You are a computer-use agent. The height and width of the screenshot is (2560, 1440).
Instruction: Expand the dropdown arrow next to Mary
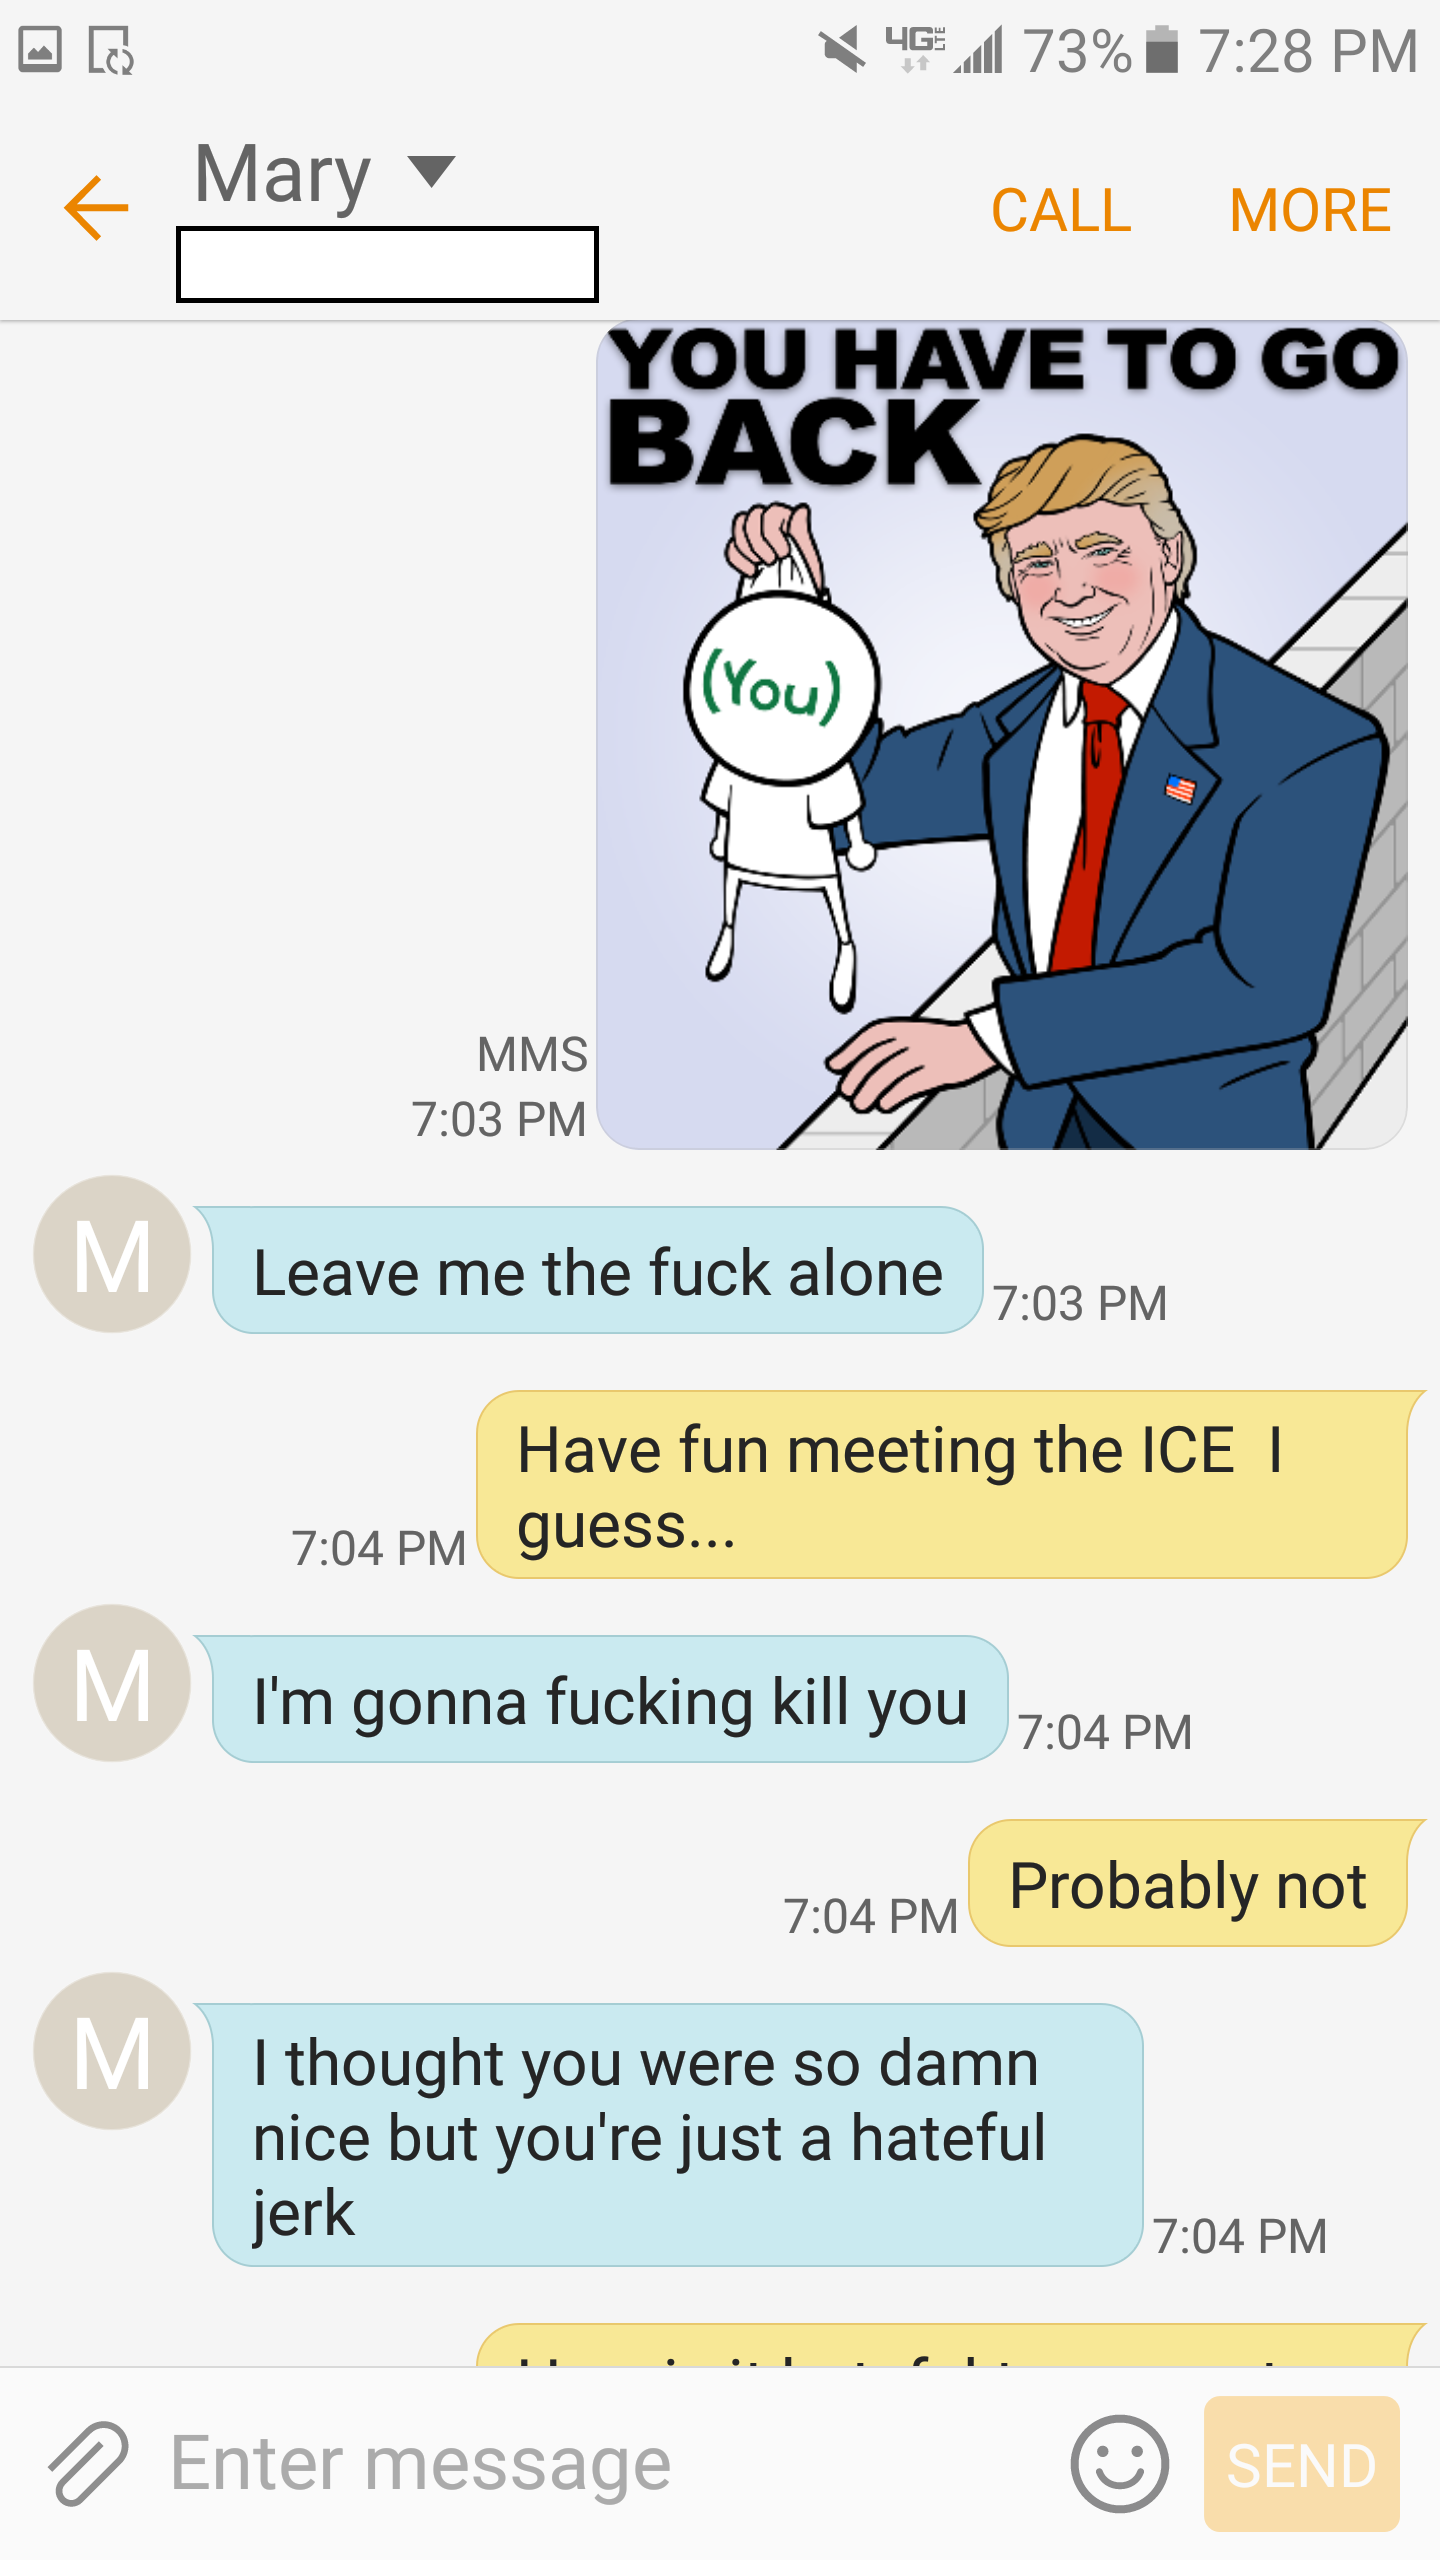(x=432, y=171)
